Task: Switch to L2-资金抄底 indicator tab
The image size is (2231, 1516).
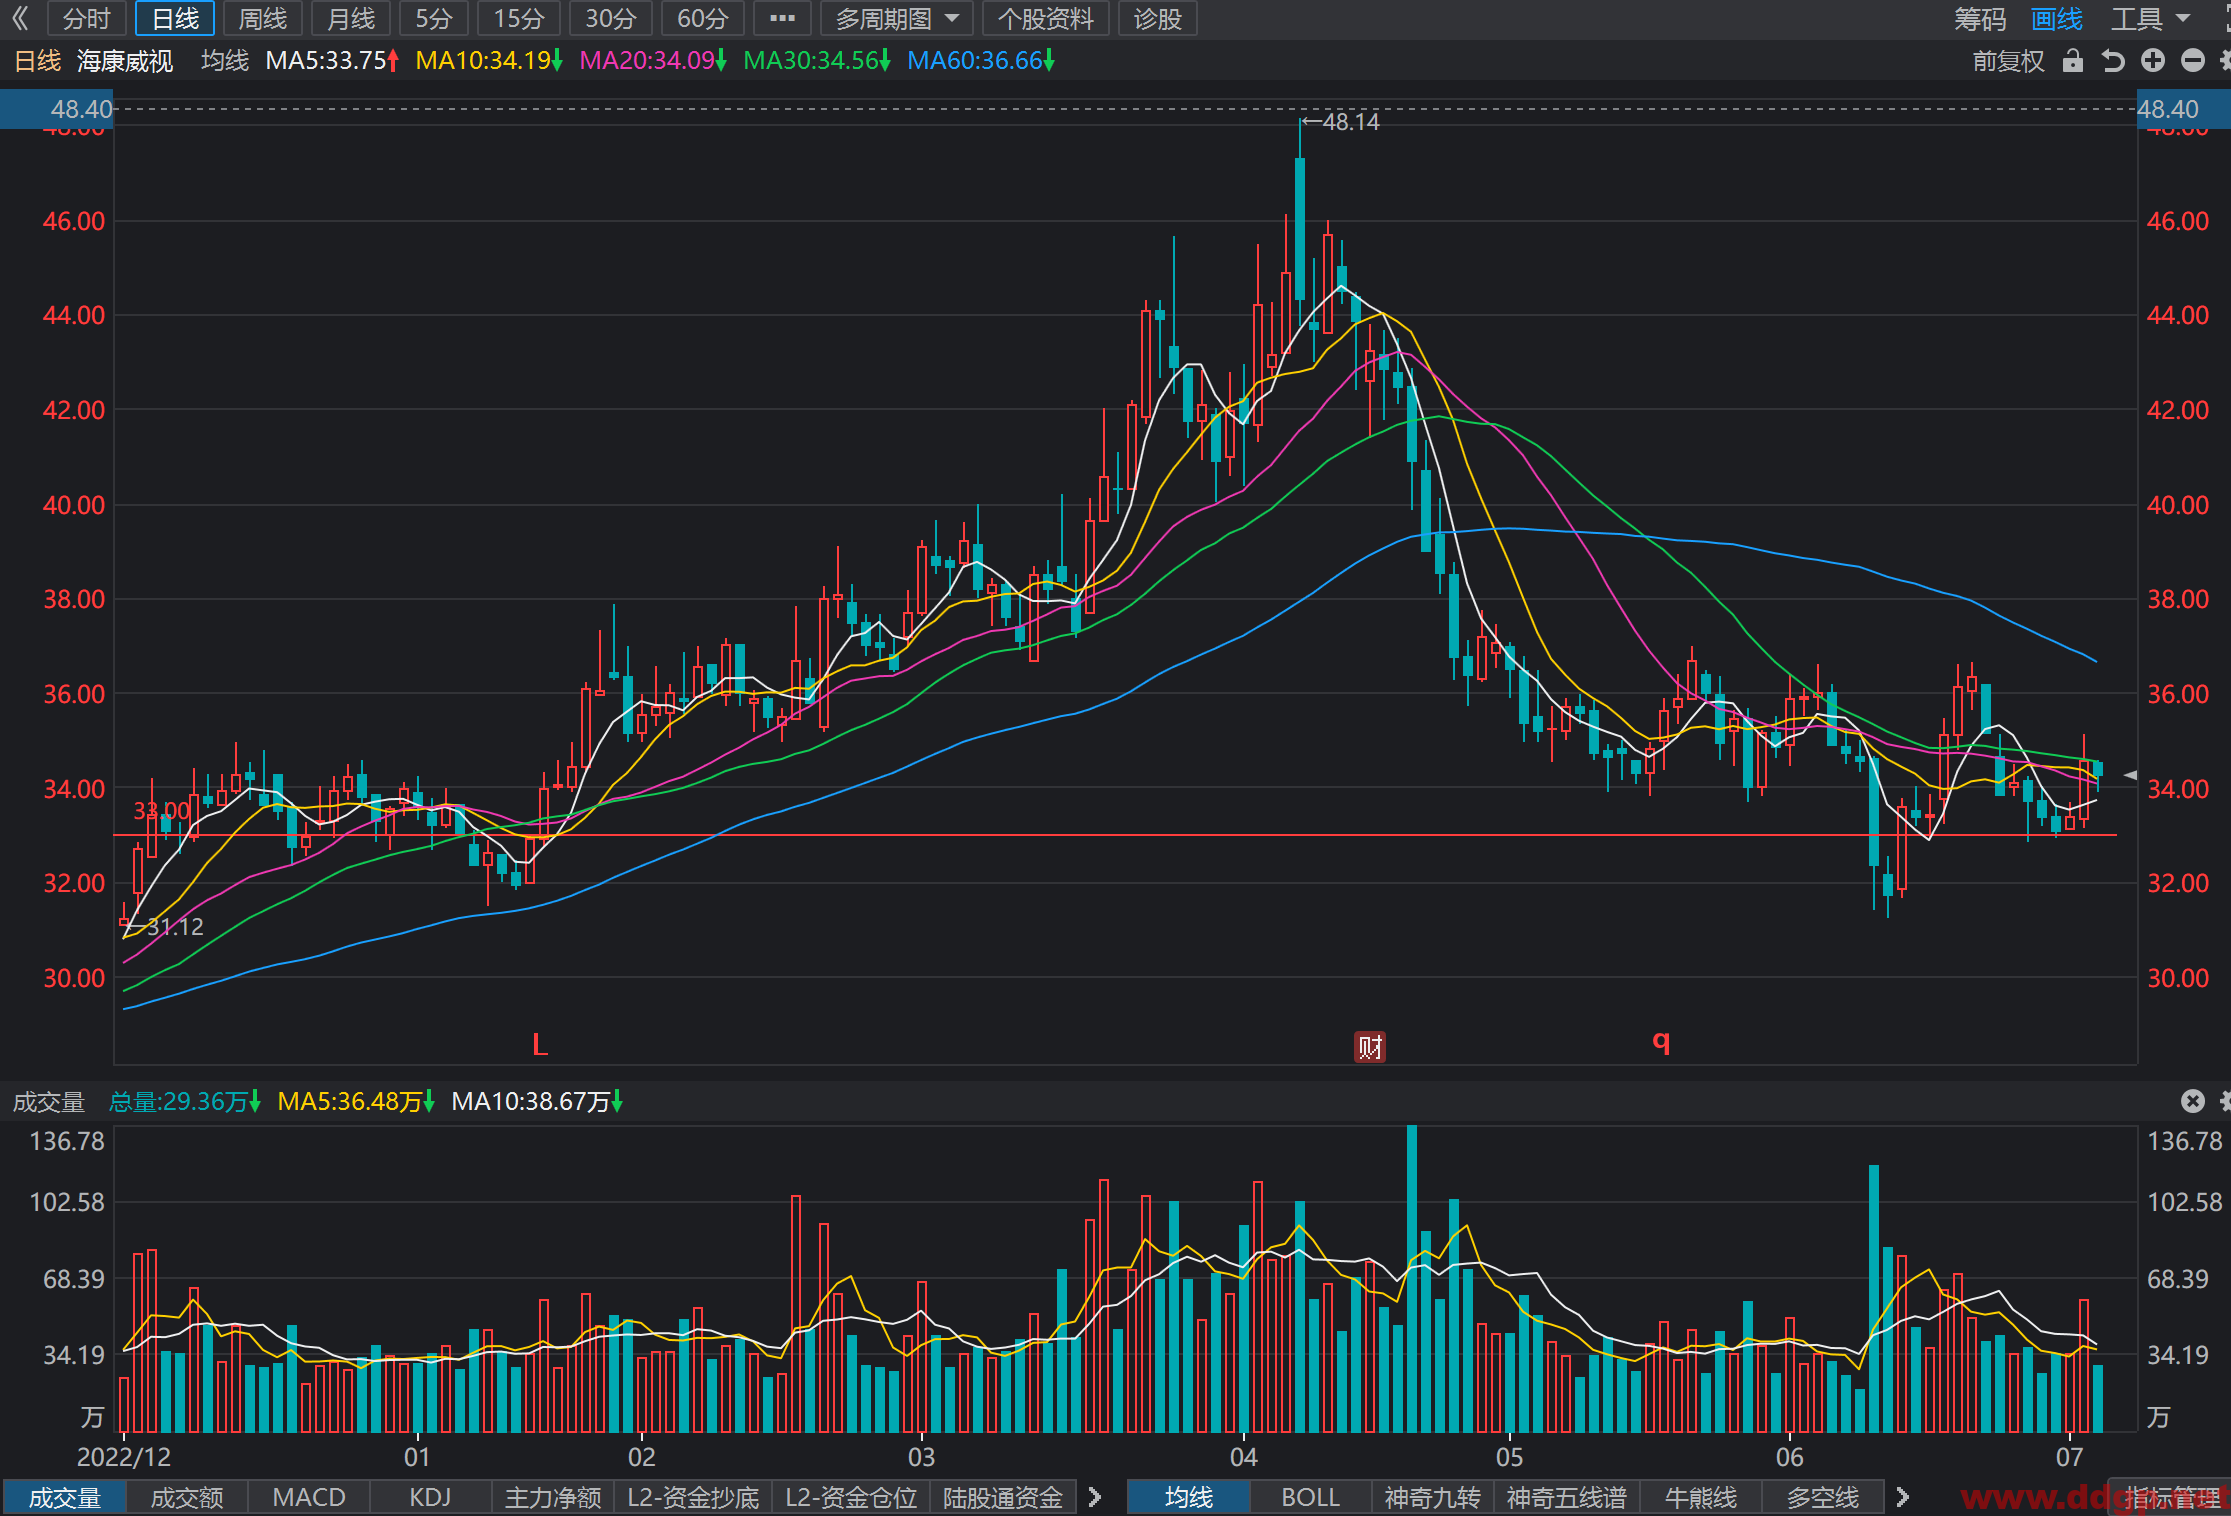Action: (x=693, y=1497)
